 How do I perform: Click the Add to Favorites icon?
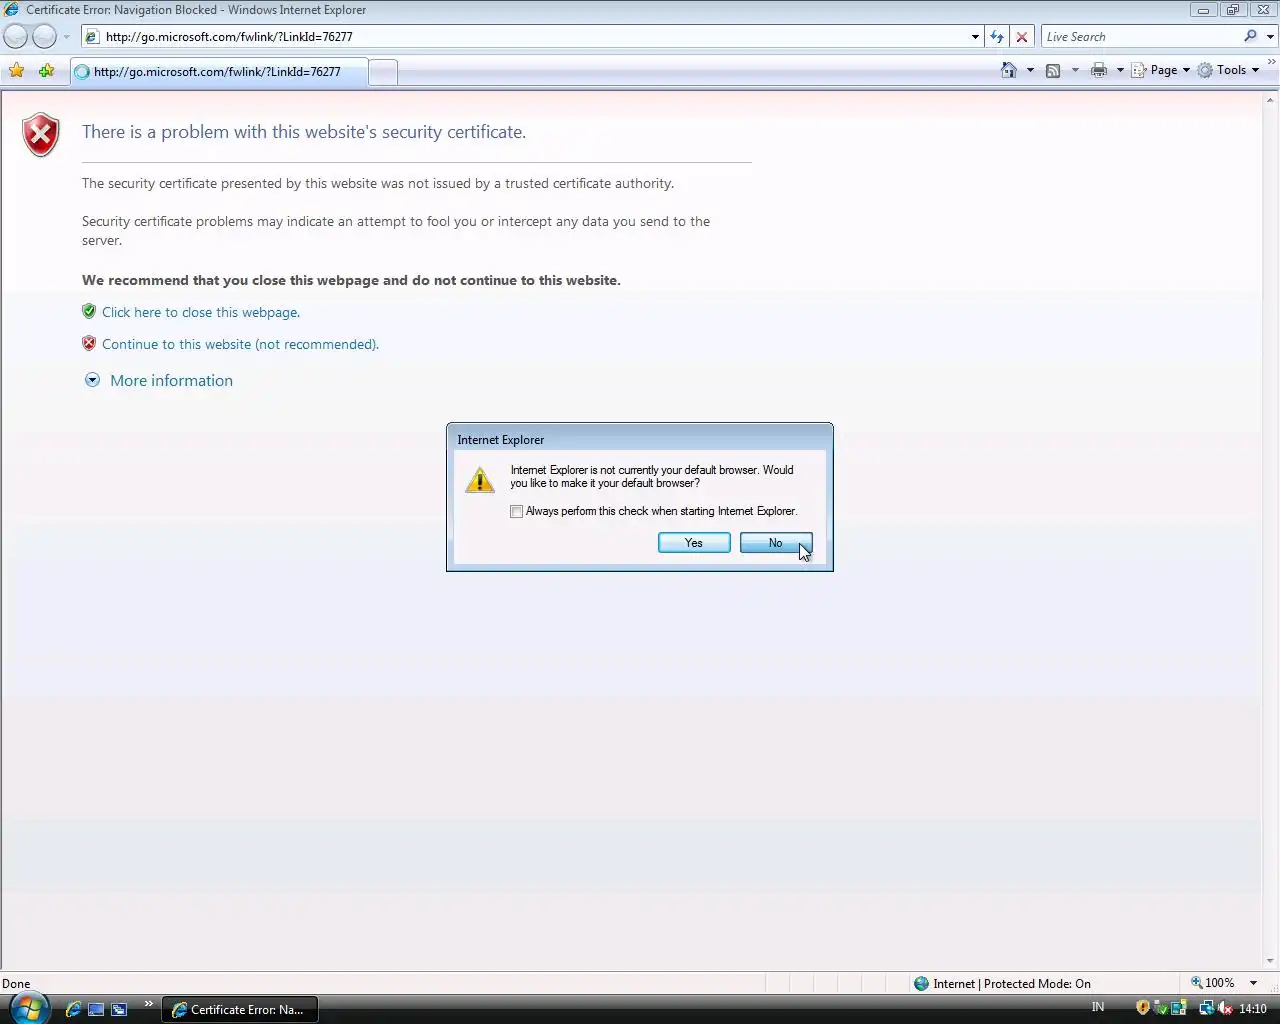pyautogui.click(x=46, y=71)
